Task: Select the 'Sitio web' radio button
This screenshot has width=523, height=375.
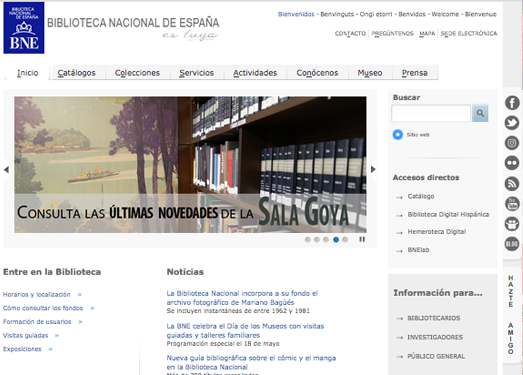Action: [x=398, y=134]
